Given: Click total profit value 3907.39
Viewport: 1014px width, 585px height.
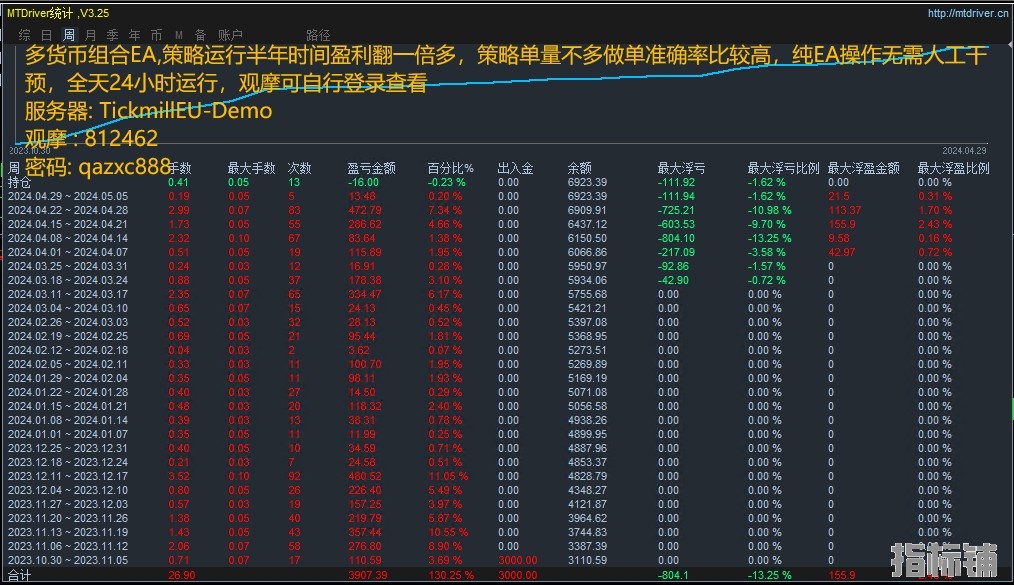Looking at the screenshot, I should (368, 575).
